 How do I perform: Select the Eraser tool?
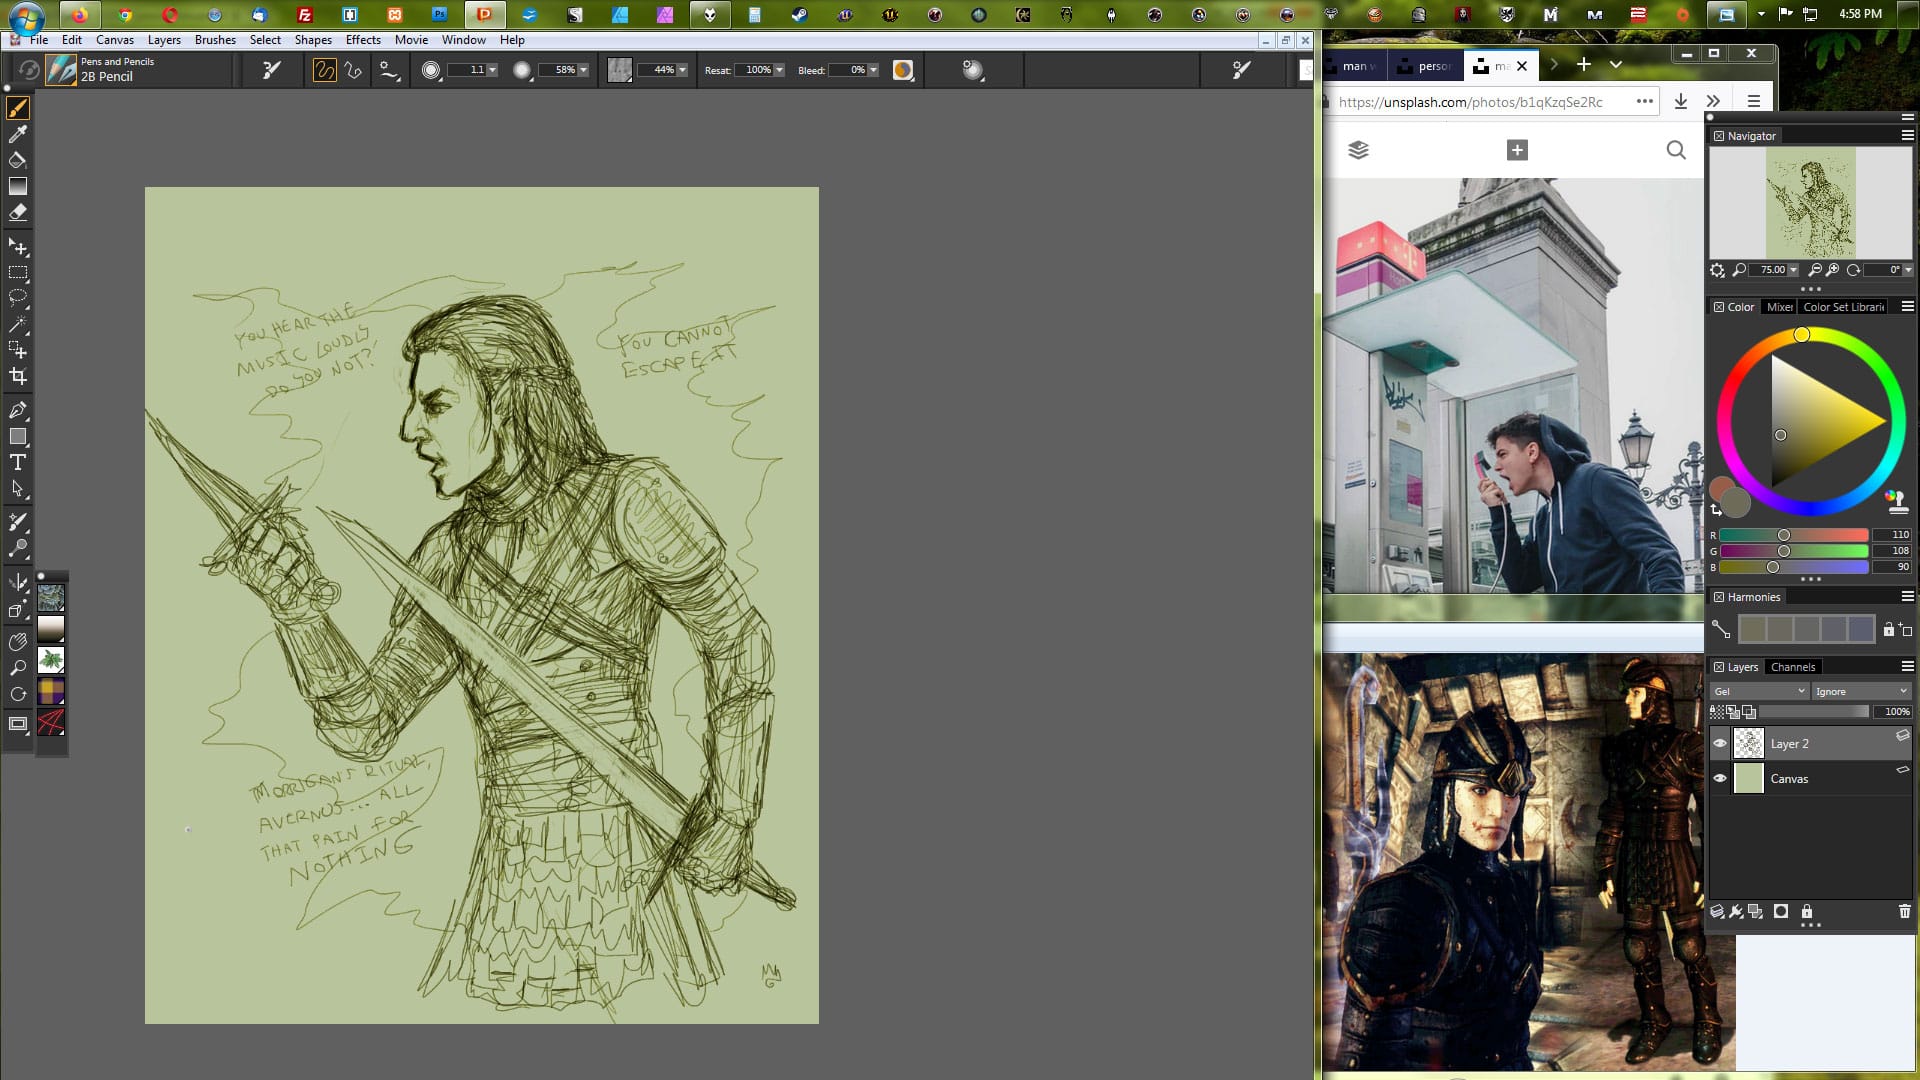point(18,212)
